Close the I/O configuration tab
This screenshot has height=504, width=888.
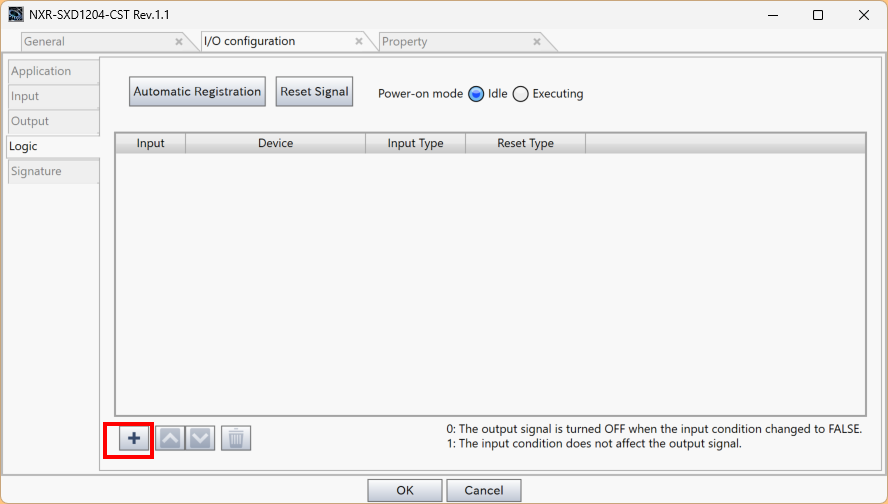coord(358,41)
